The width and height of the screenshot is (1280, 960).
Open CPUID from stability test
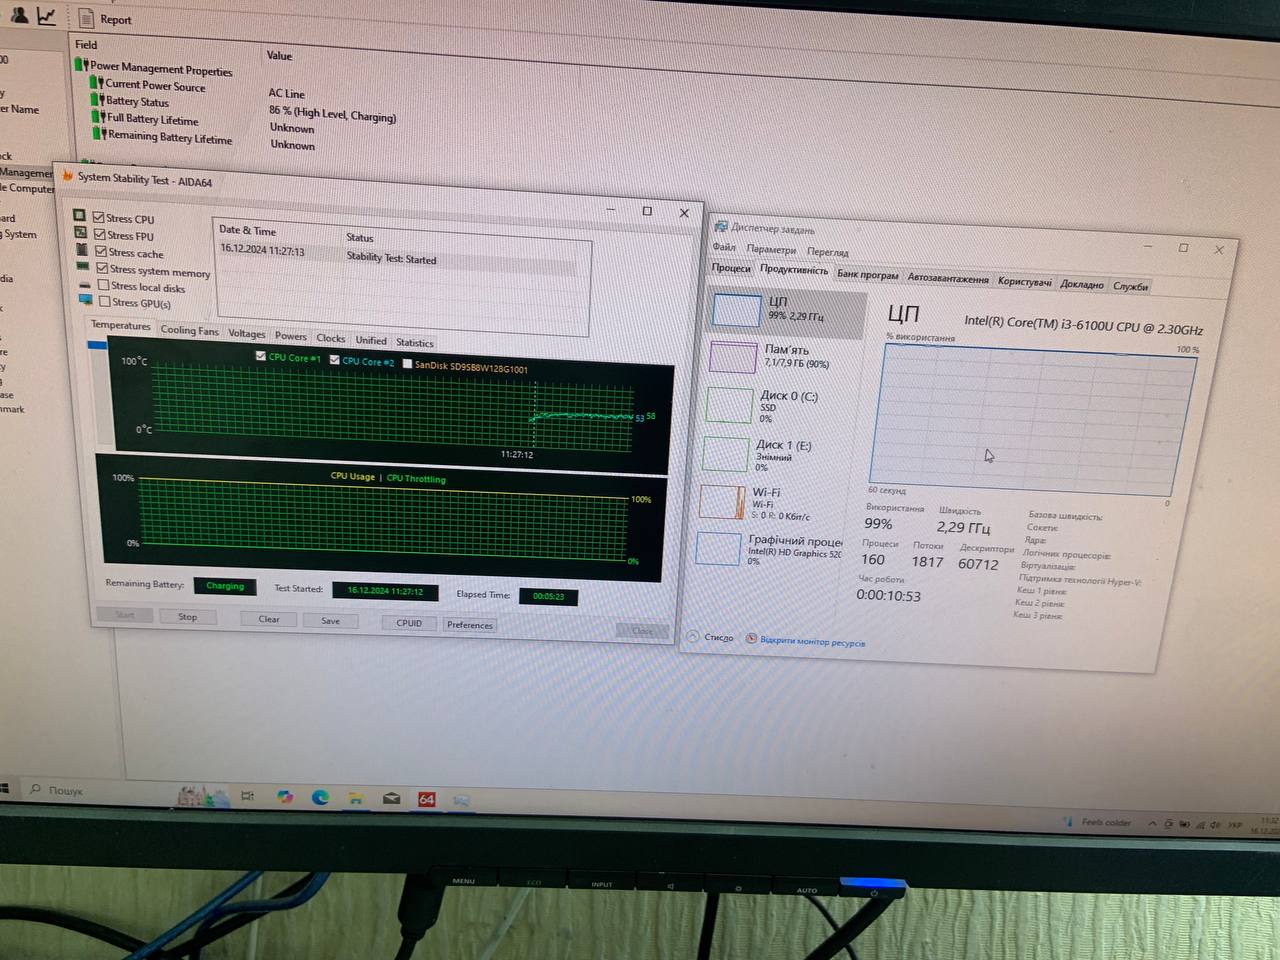click(x=409, y=623)
